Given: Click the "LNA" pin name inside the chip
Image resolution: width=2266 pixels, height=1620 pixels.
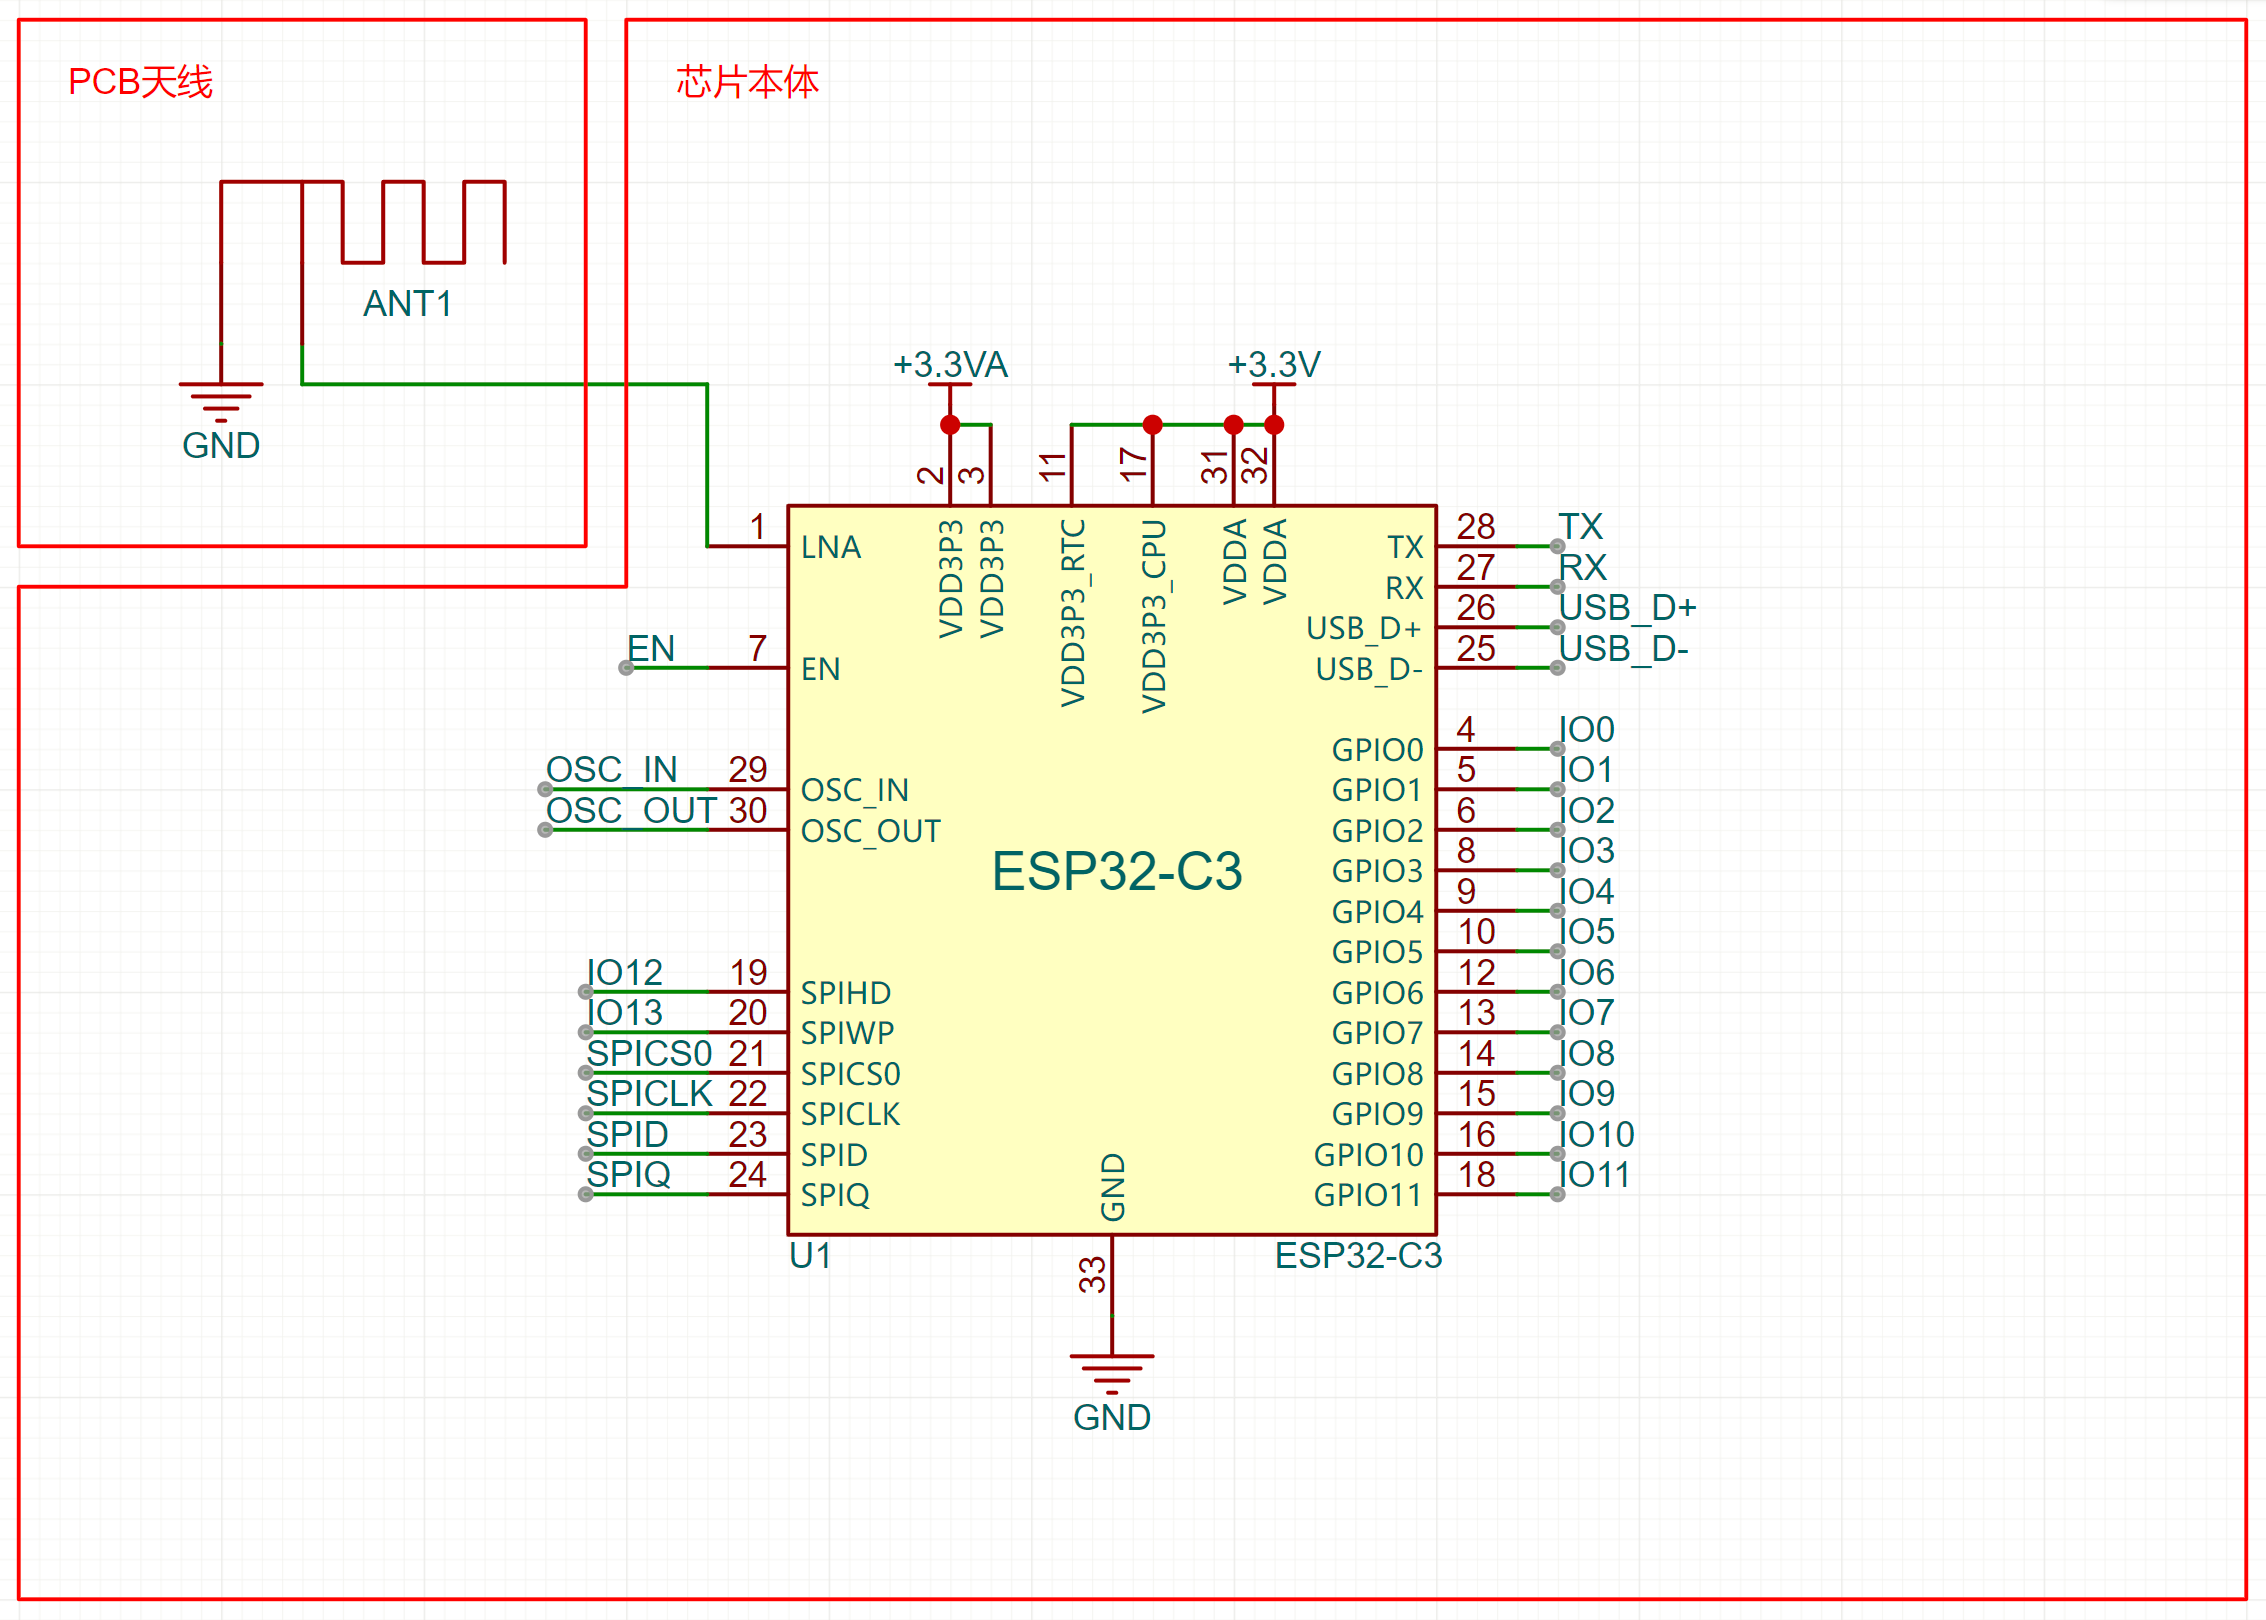Looking at the screenshot, I should click(831, 548).
